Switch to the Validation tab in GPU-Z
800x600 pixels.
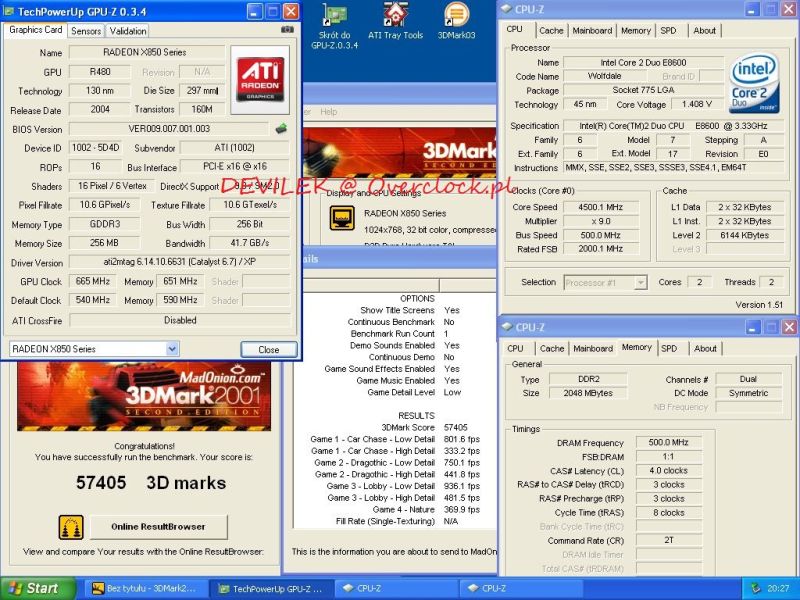128,31
